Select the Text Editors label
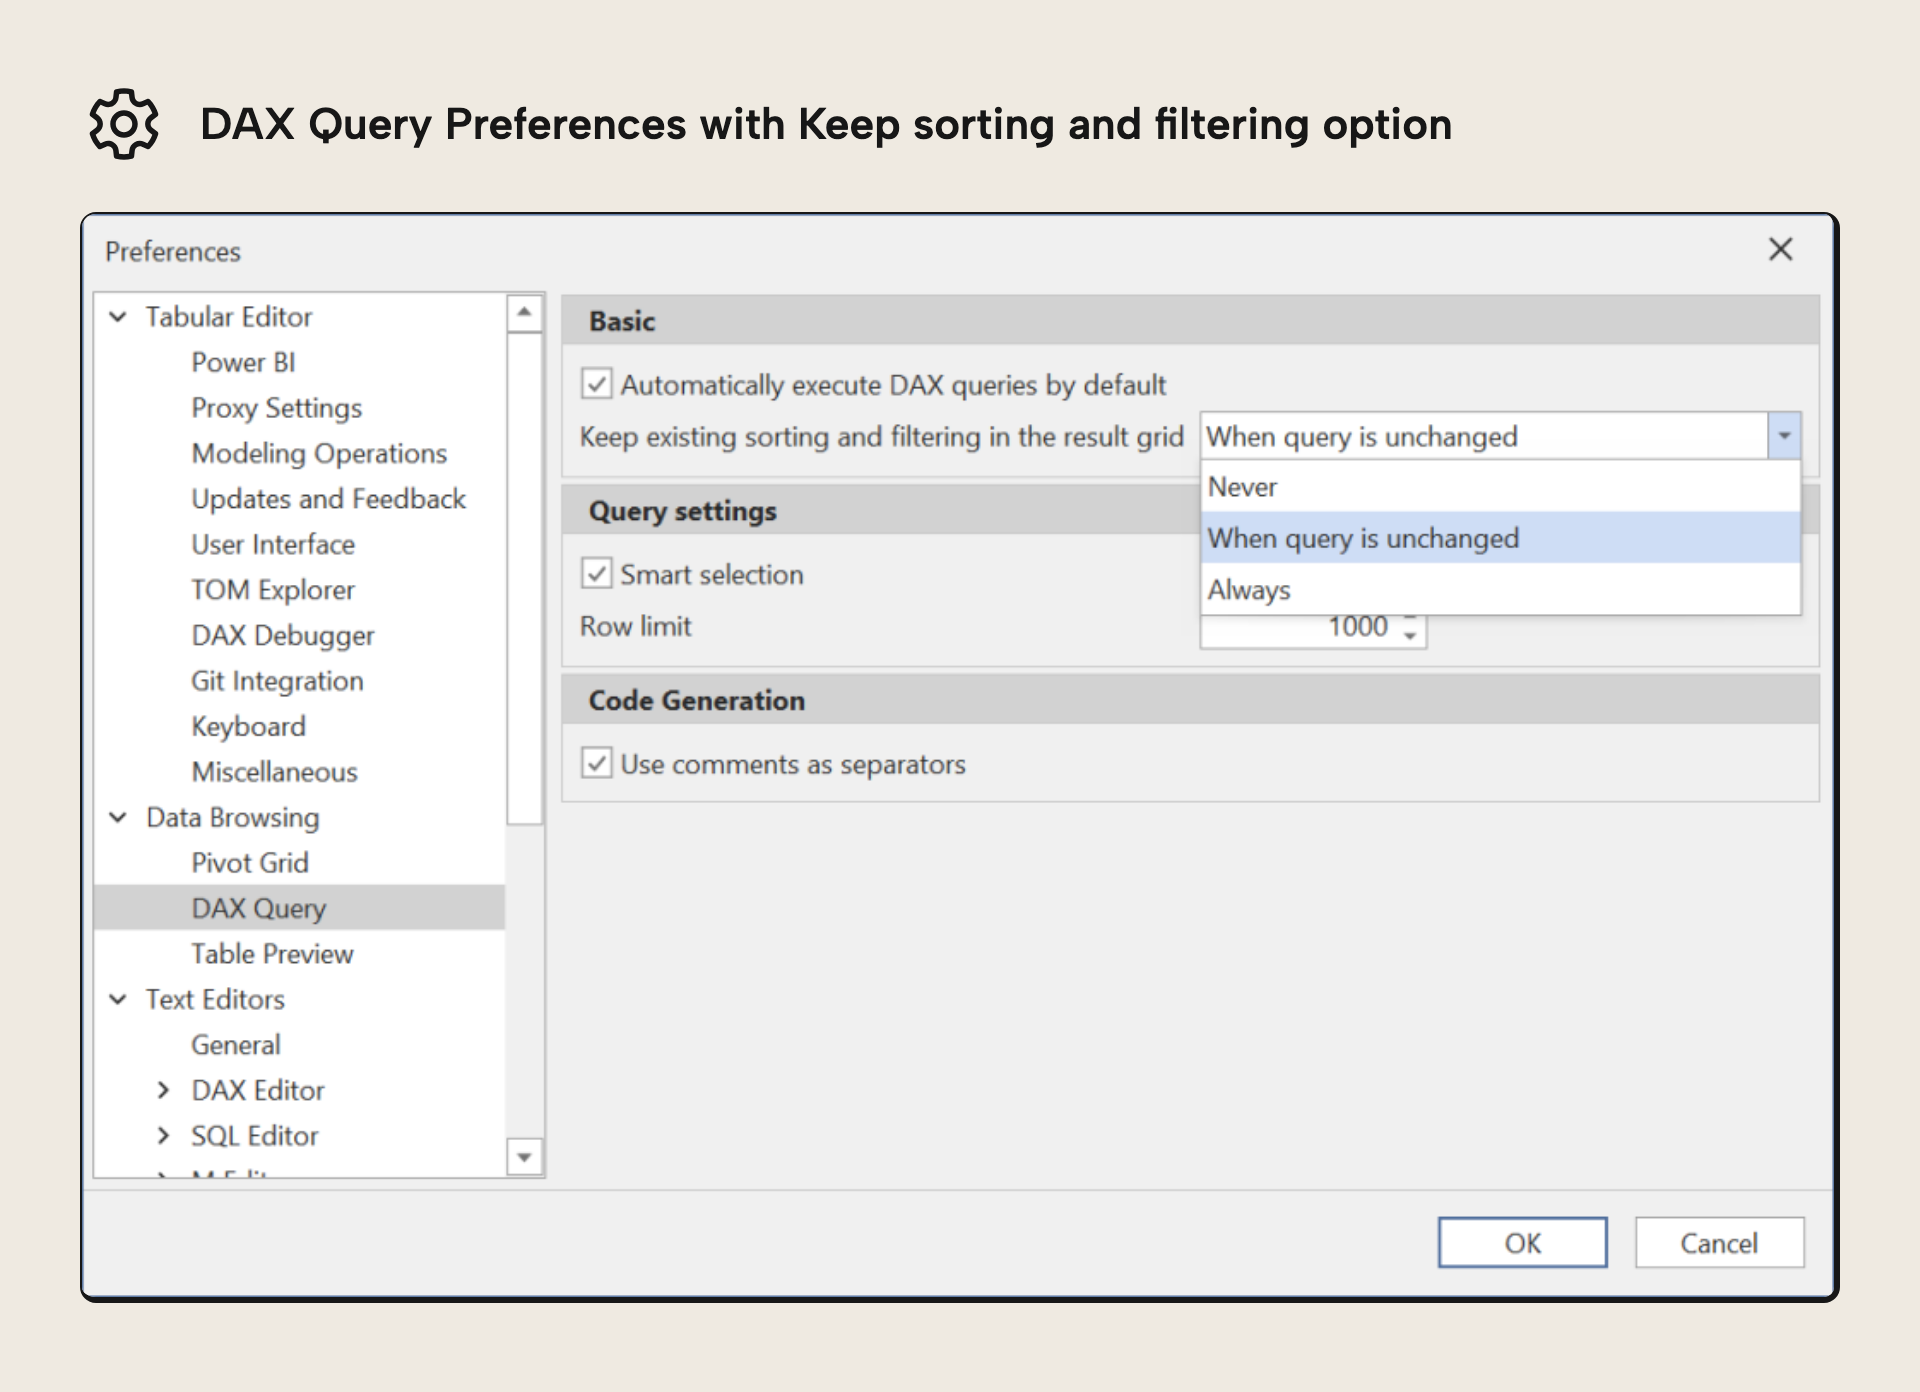The height and width of the screenshot is (1392, 1920). coord(215,999)
